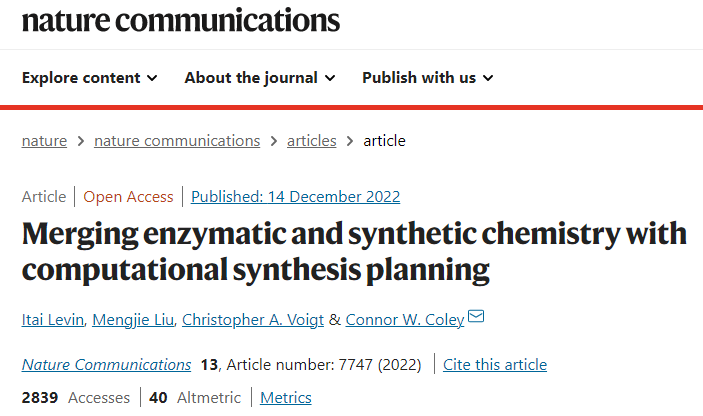The width and height of the screenshot is (703, 416).
Task: Open nature communications breadcrumb link
Action: [x=177, y=141]
